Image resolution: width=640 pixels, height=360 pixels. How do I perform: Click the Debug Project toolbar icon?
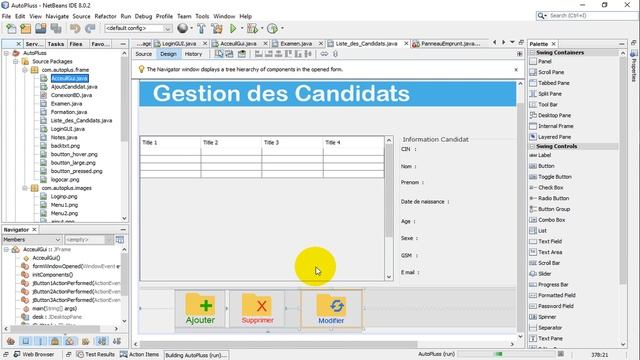[252, 28]
